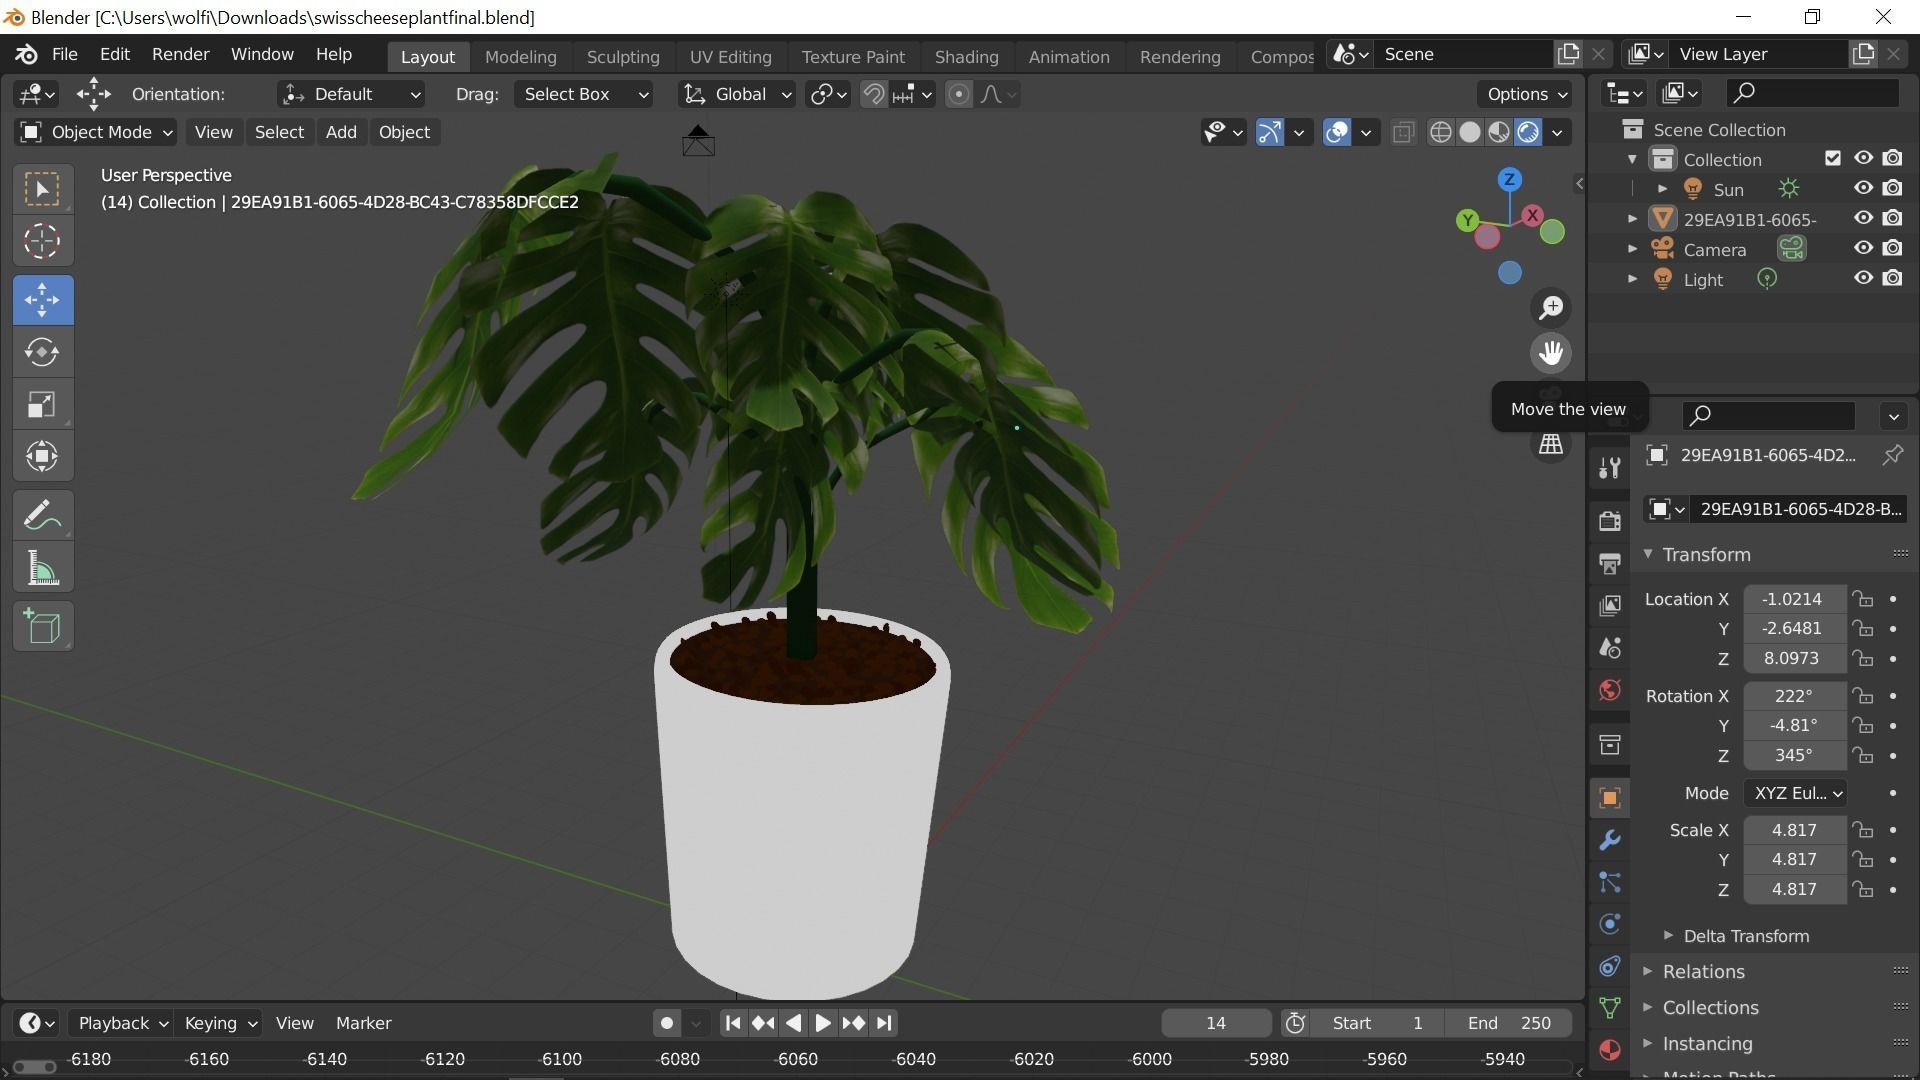Open the Object properties tab
Image resolution: width=1920 pixels, height=1080 pixels.
click(1609, 797)
